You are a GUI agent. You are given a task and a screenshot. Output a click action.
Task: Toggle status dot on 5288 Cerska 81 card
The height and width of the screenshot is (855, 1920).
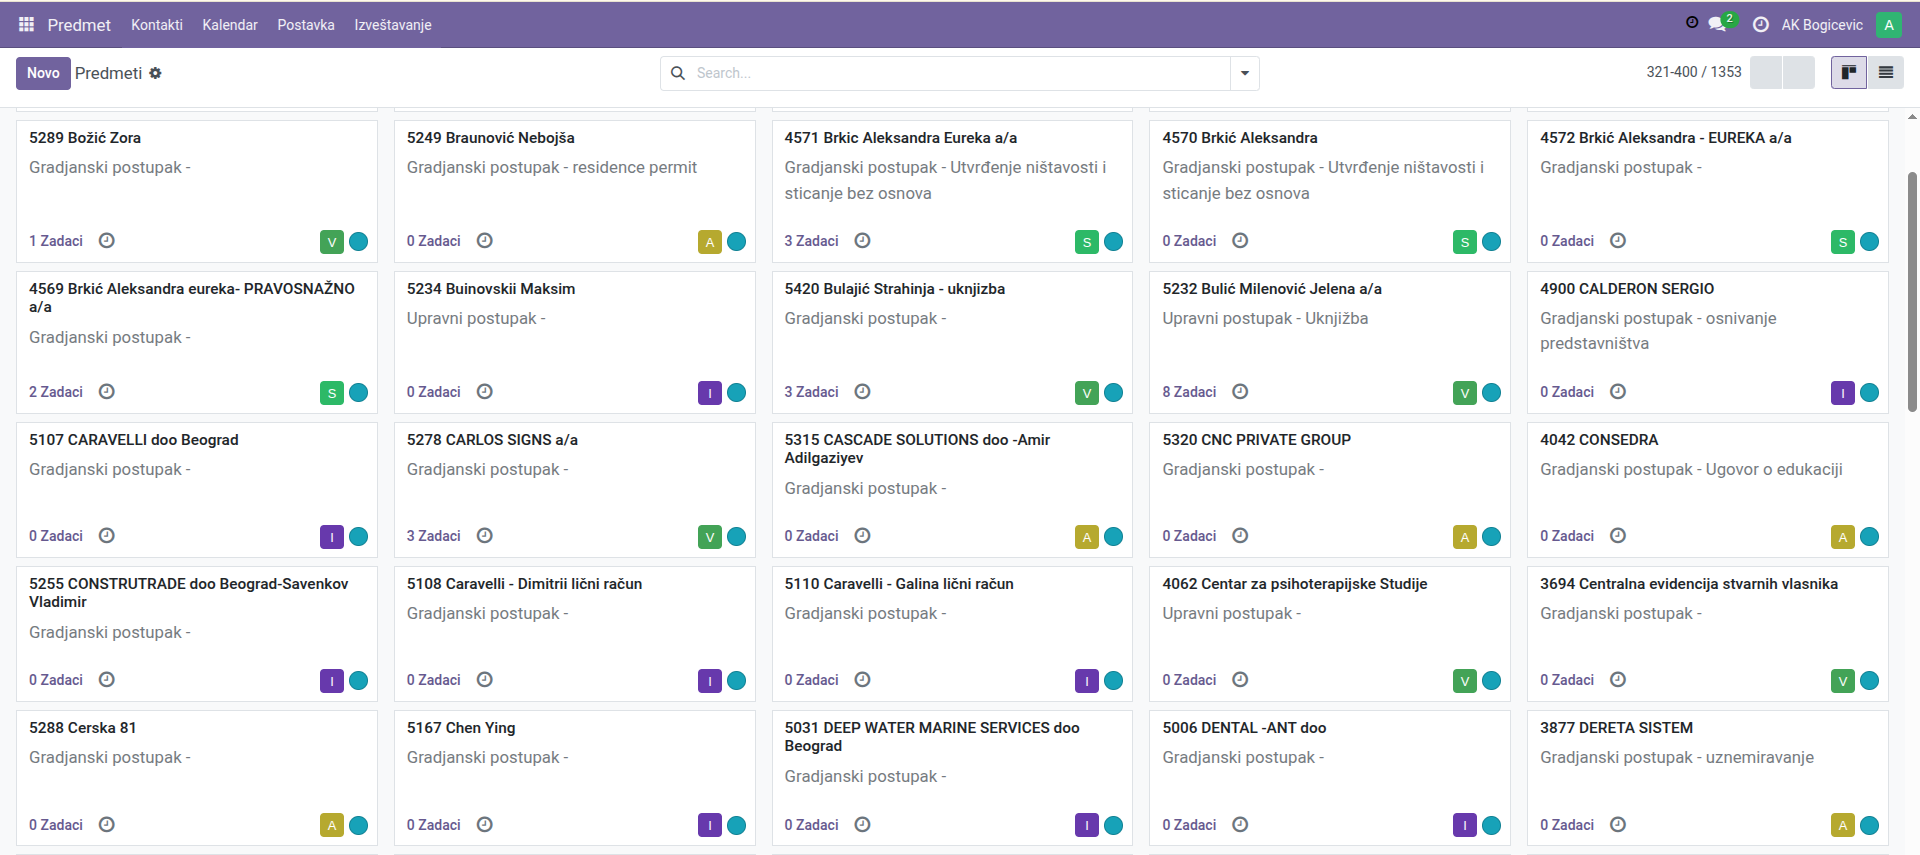[359, 826]
